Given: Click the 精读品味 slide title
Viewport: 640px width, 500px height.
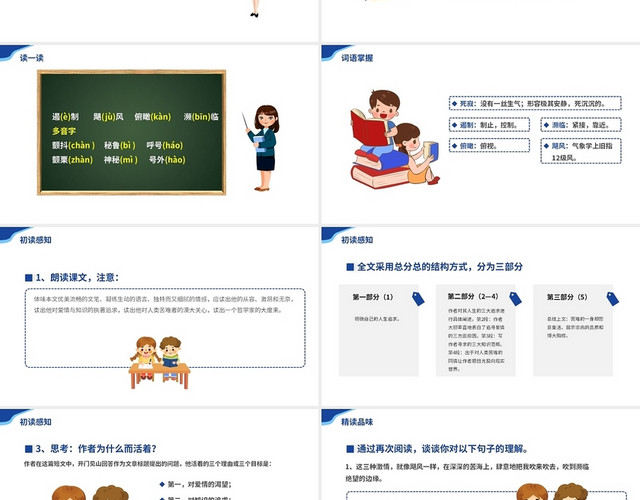Looking at the screenshot, I should (357, 422).
